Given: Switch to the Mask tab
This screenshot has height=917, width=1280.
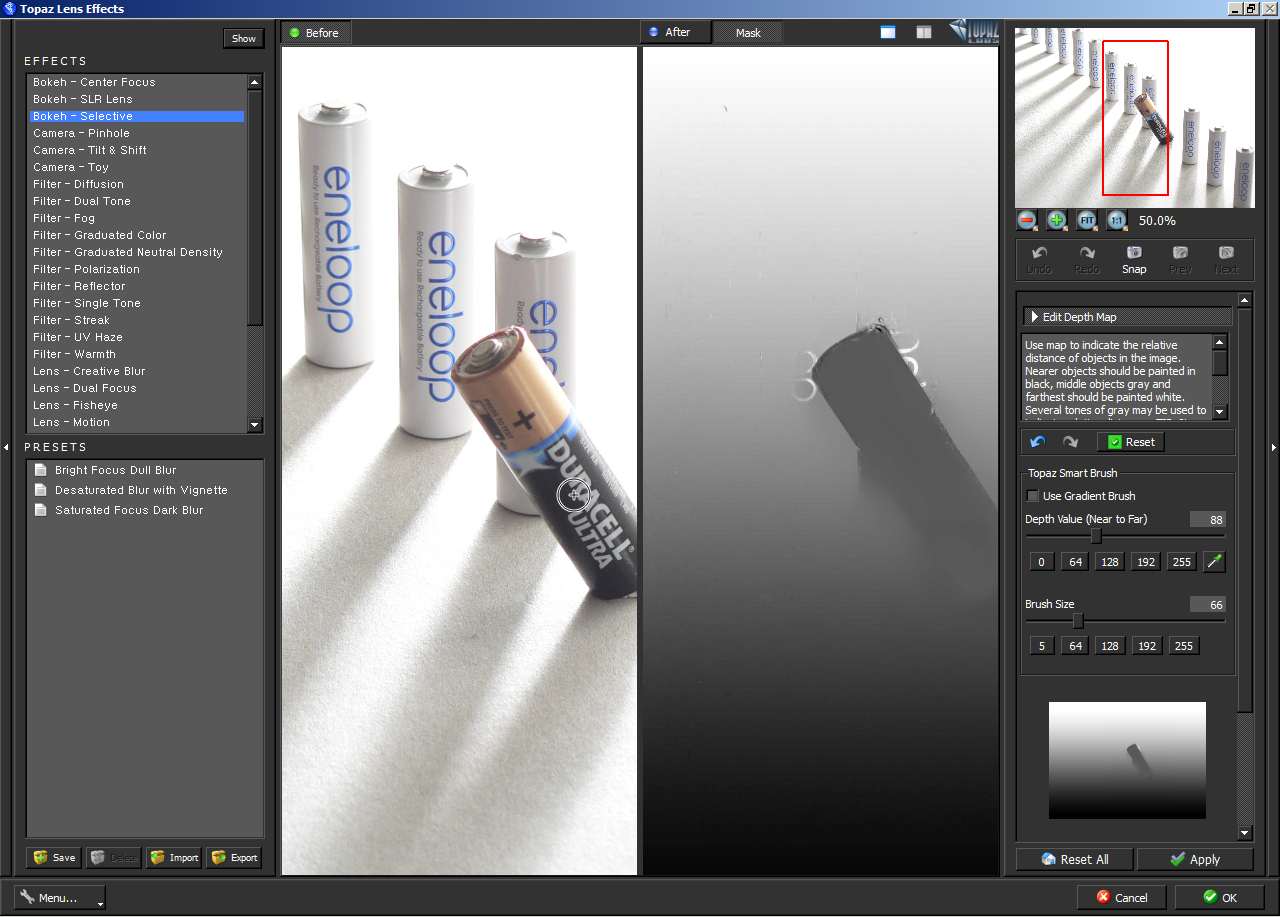Looking at the screenshot, I should pos(748,33).
